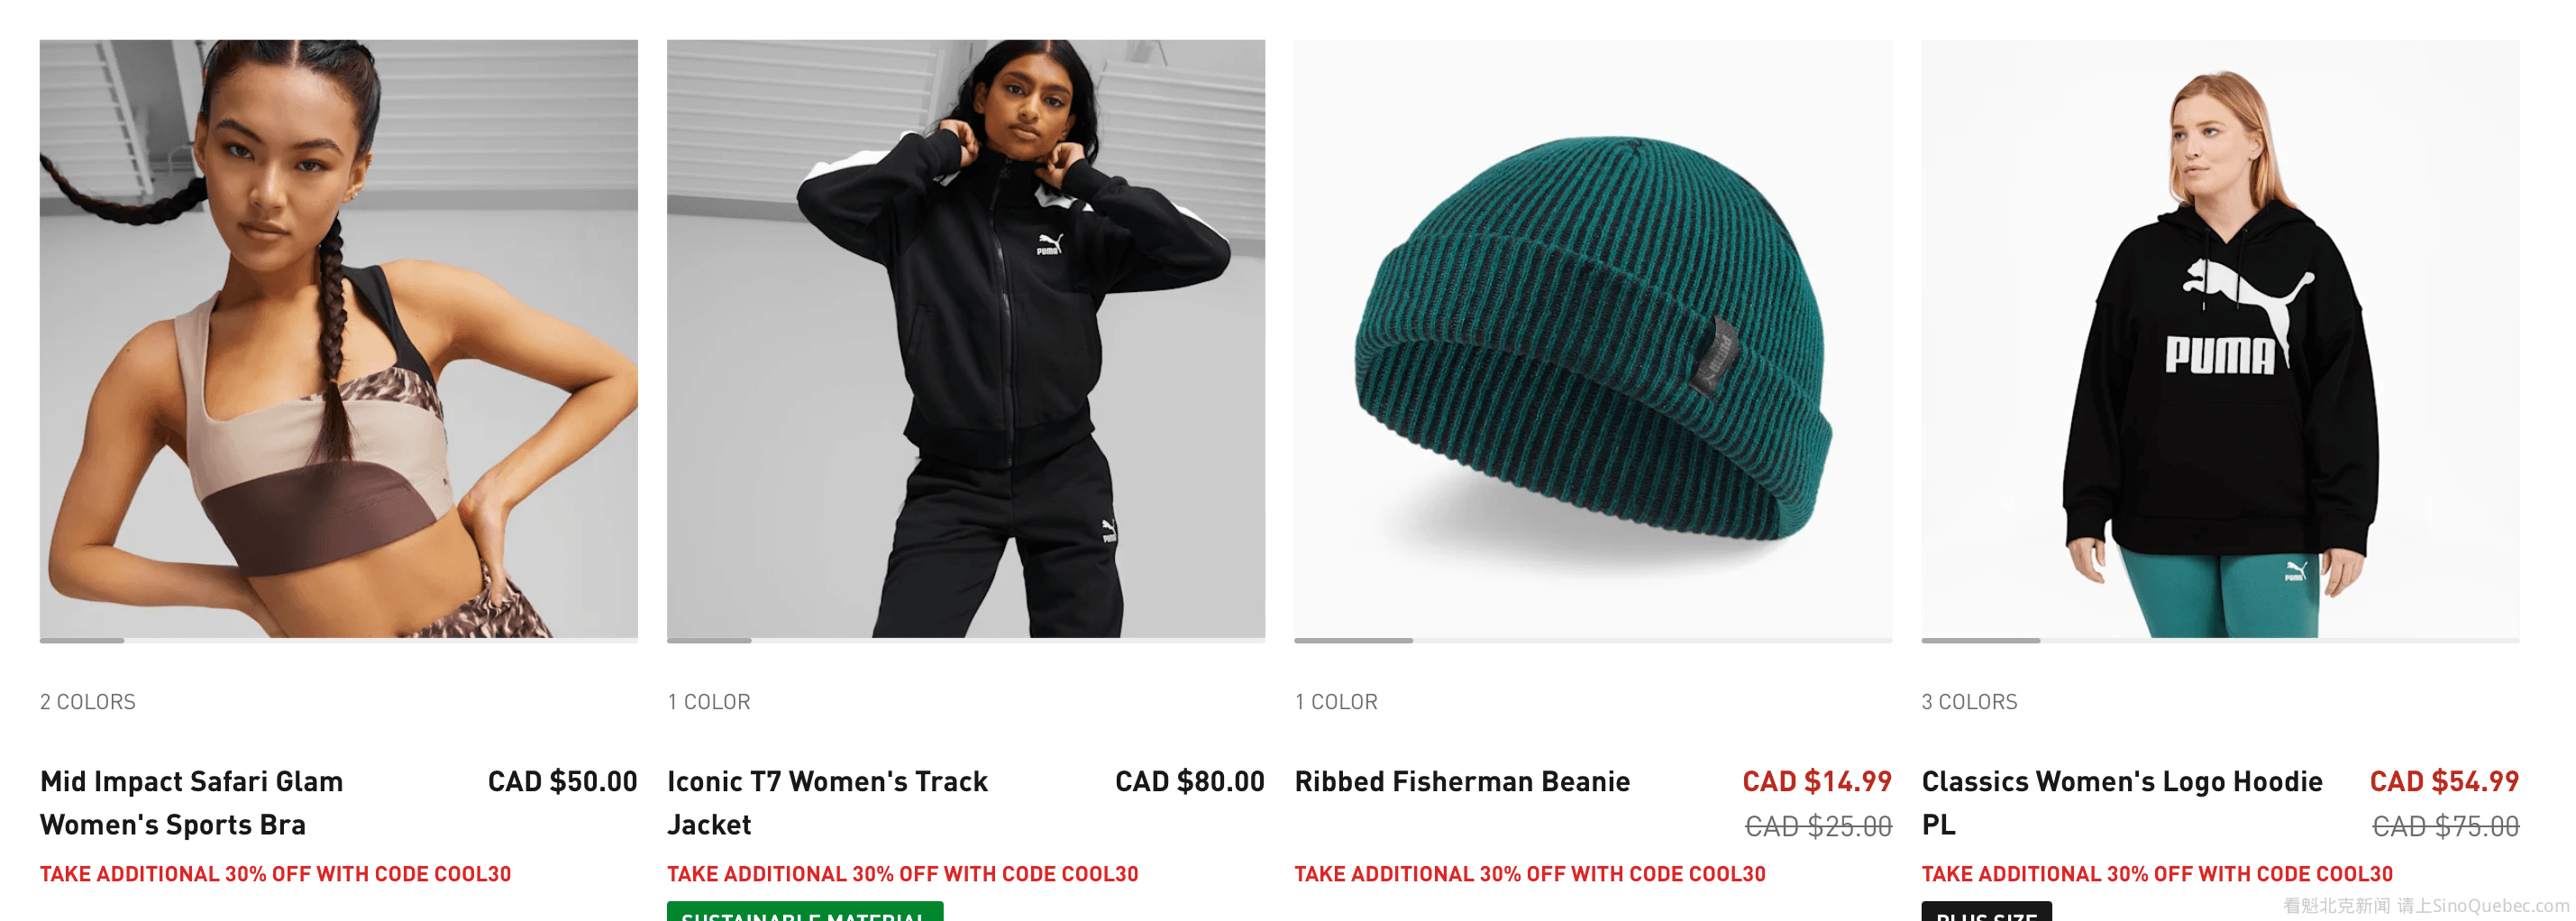Click the CAD $54.99 sale price of the hoodie
The width and height of the screenshot is (2576, 921).
pos(2444,781)
